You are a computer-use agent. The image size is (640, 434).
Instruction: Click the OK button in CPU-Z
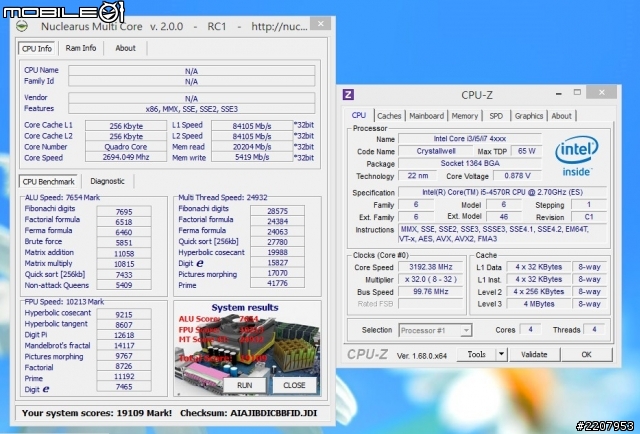click(x=586, y=354)
